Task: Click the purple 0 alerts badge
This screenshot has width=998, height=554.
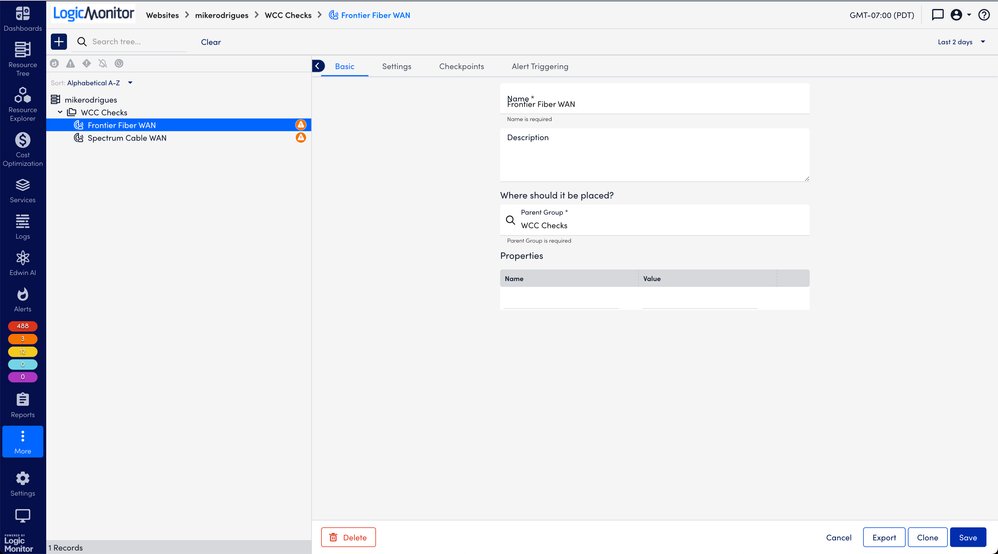Action: (x=22, y=377)
